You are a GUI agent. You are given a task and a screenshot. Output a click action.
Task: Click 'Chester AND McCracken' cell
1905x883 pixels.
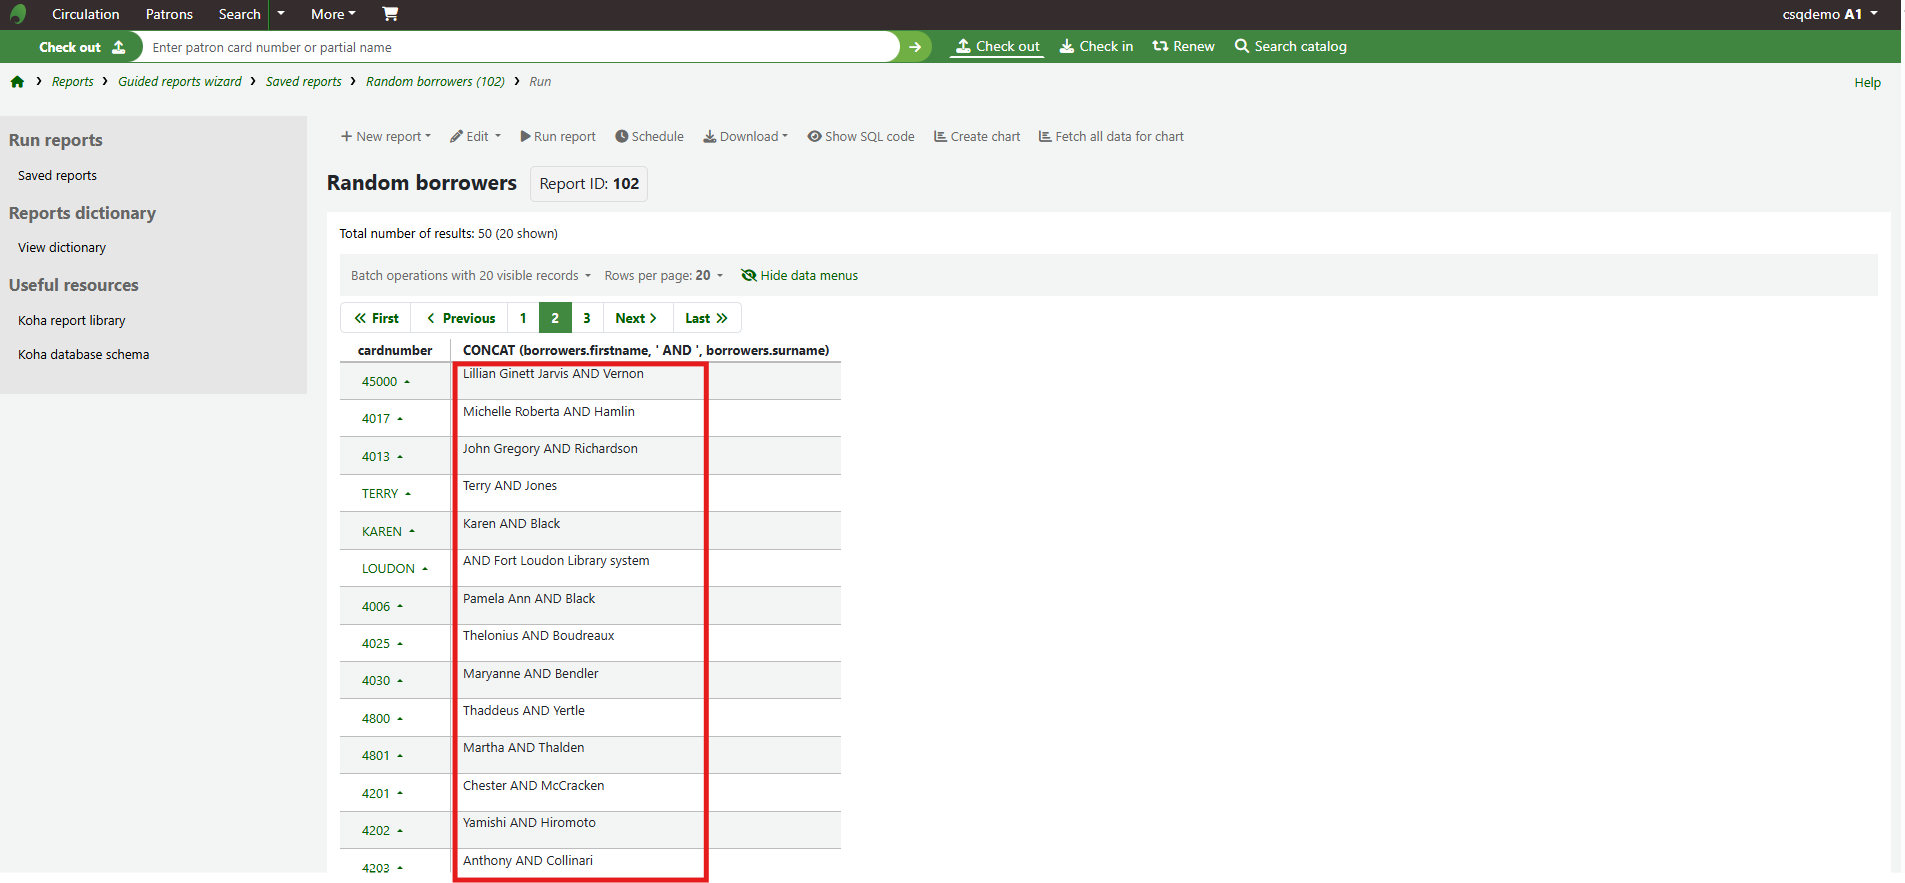click(x=646, y=793)
